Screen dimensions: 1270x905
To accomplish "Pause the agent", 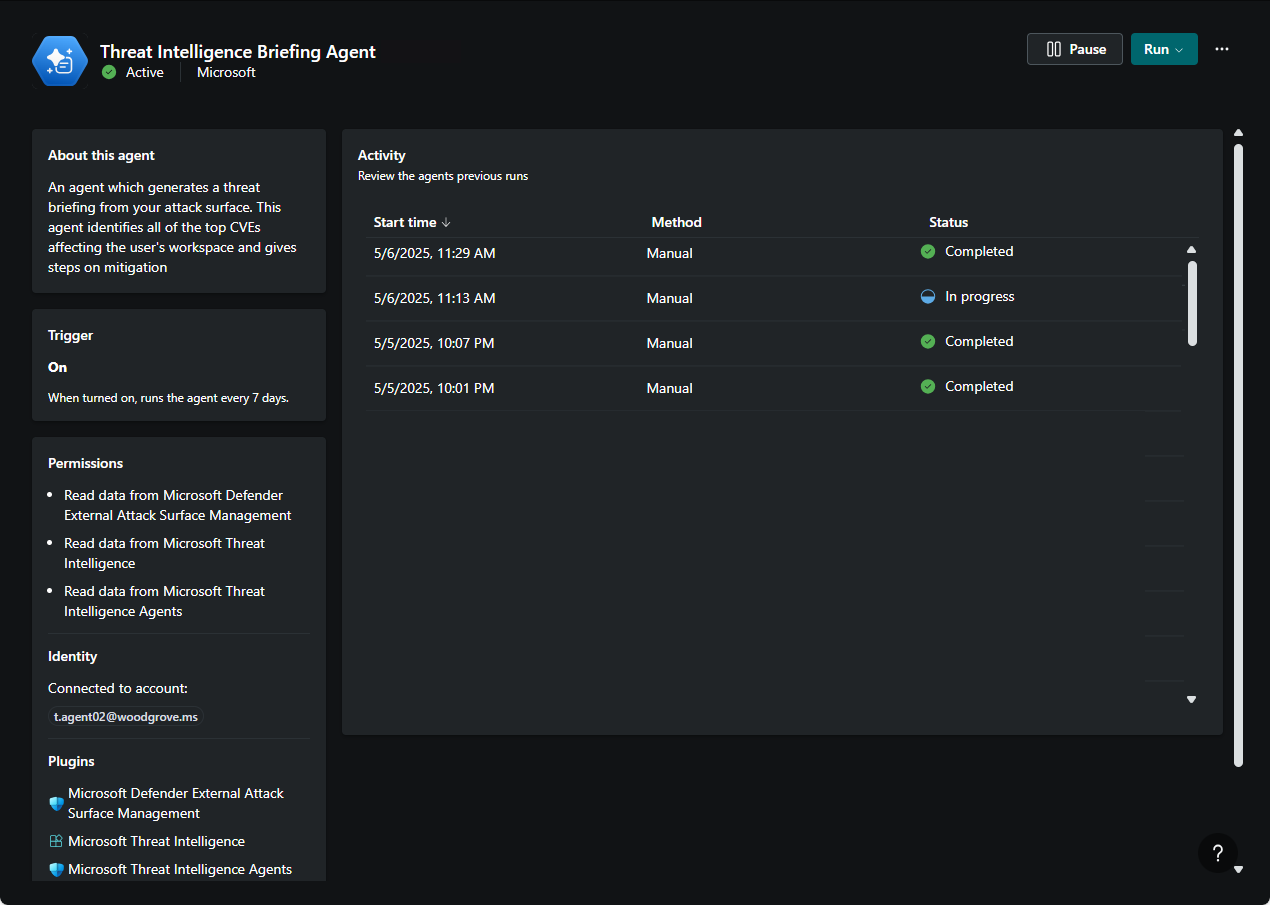I will 1076,49.
